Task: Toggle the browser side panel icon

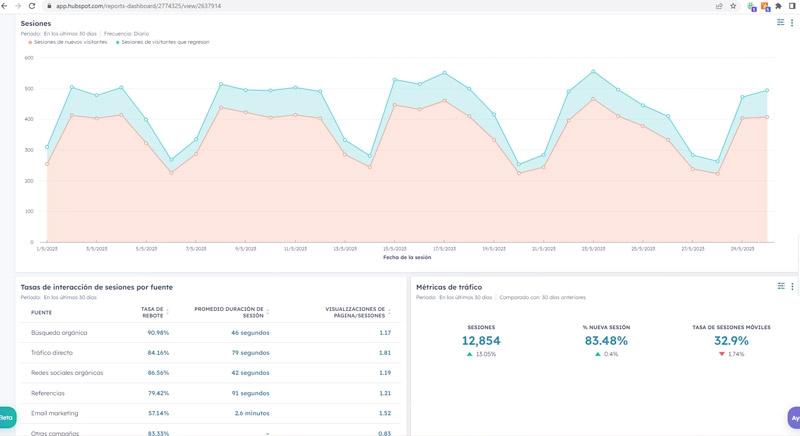Action: tap(792, 6)
